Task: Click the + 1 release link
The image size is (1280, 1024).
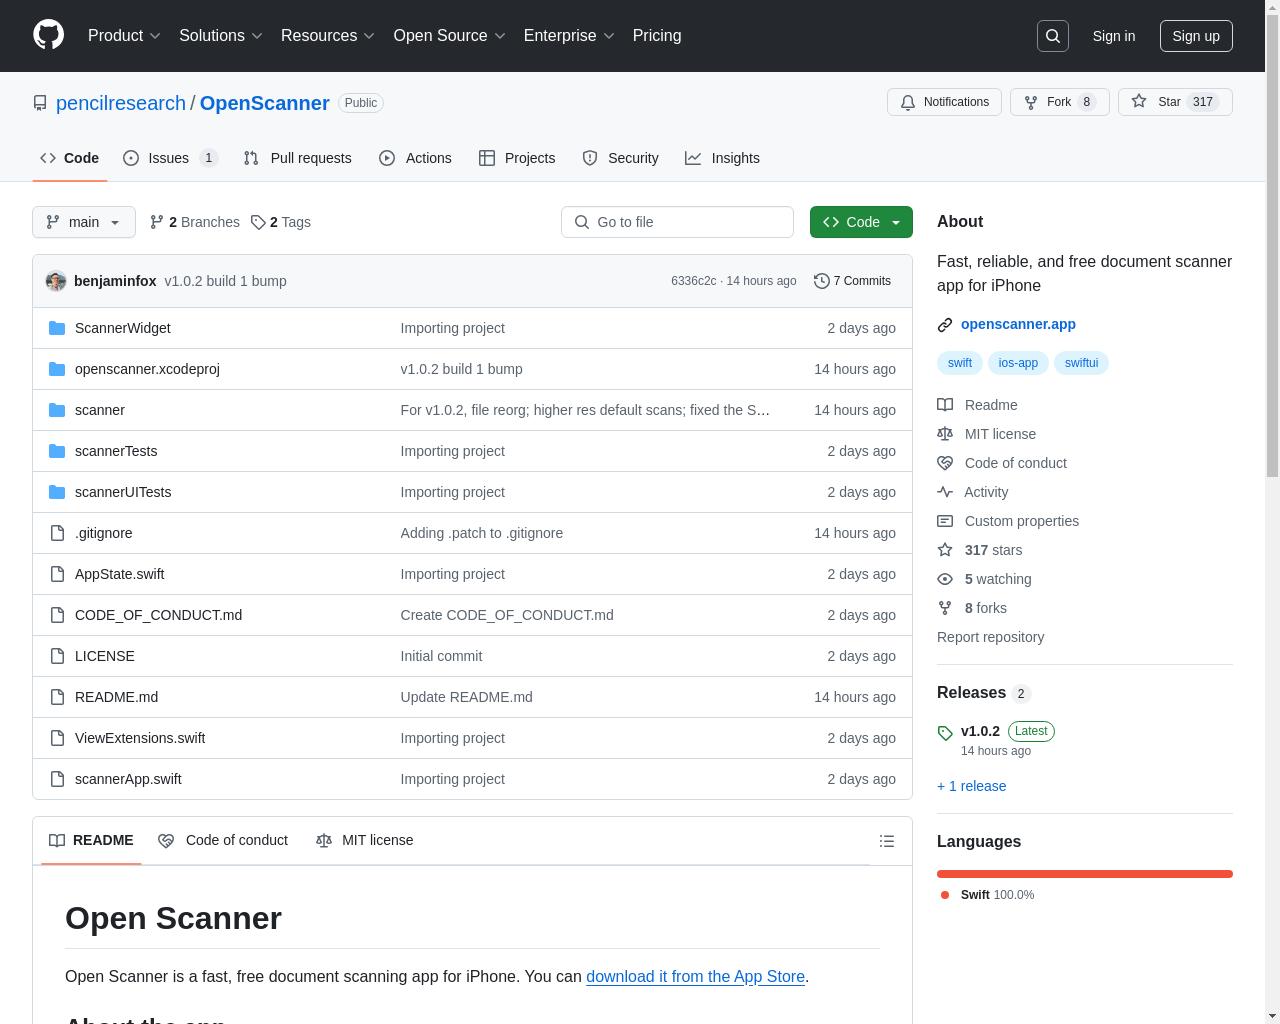Action: 971,786
